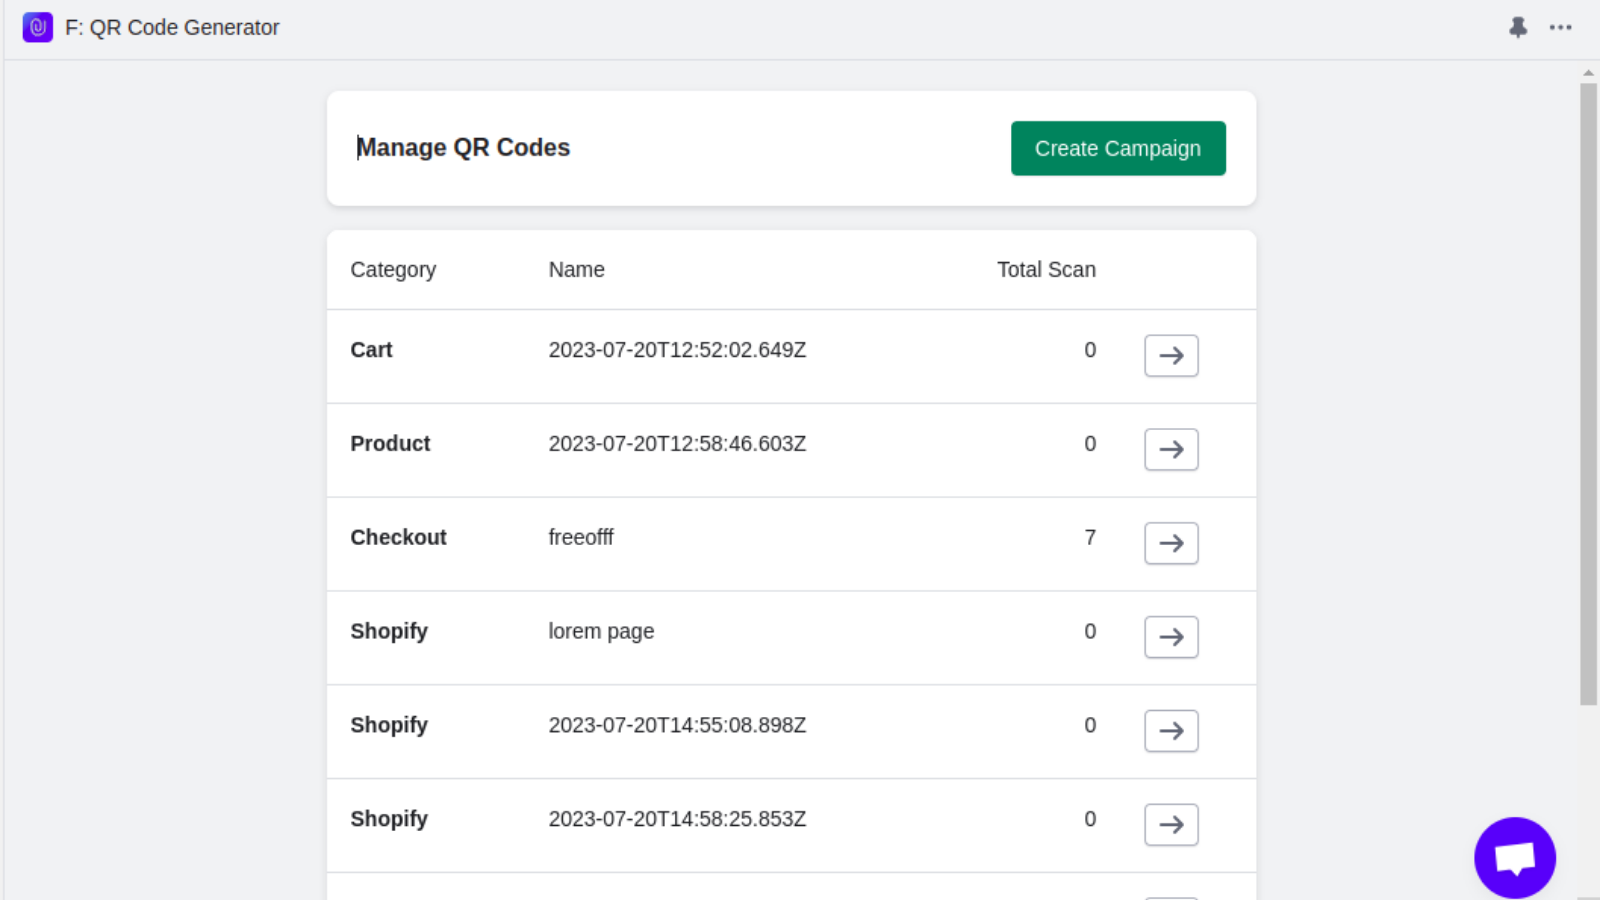Click the scrollbar up arrow

(1588, 72)
